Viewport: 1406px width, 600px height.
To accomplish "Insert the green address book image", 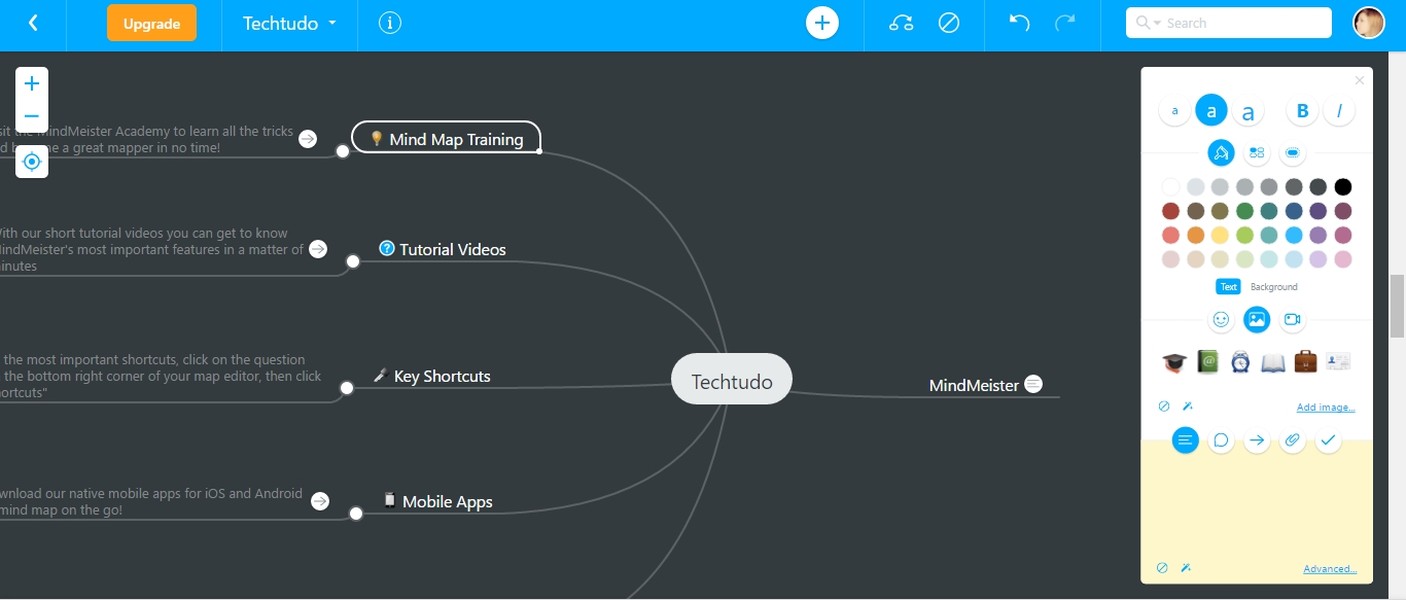I will coord(1208,361).
